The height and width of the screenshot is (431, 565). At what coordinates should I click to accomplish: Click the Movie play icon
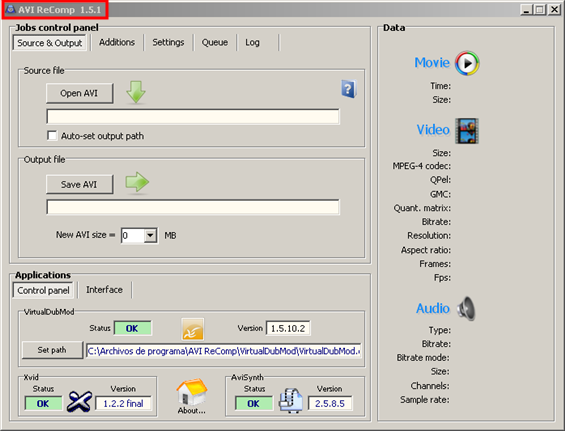[467, 63]
